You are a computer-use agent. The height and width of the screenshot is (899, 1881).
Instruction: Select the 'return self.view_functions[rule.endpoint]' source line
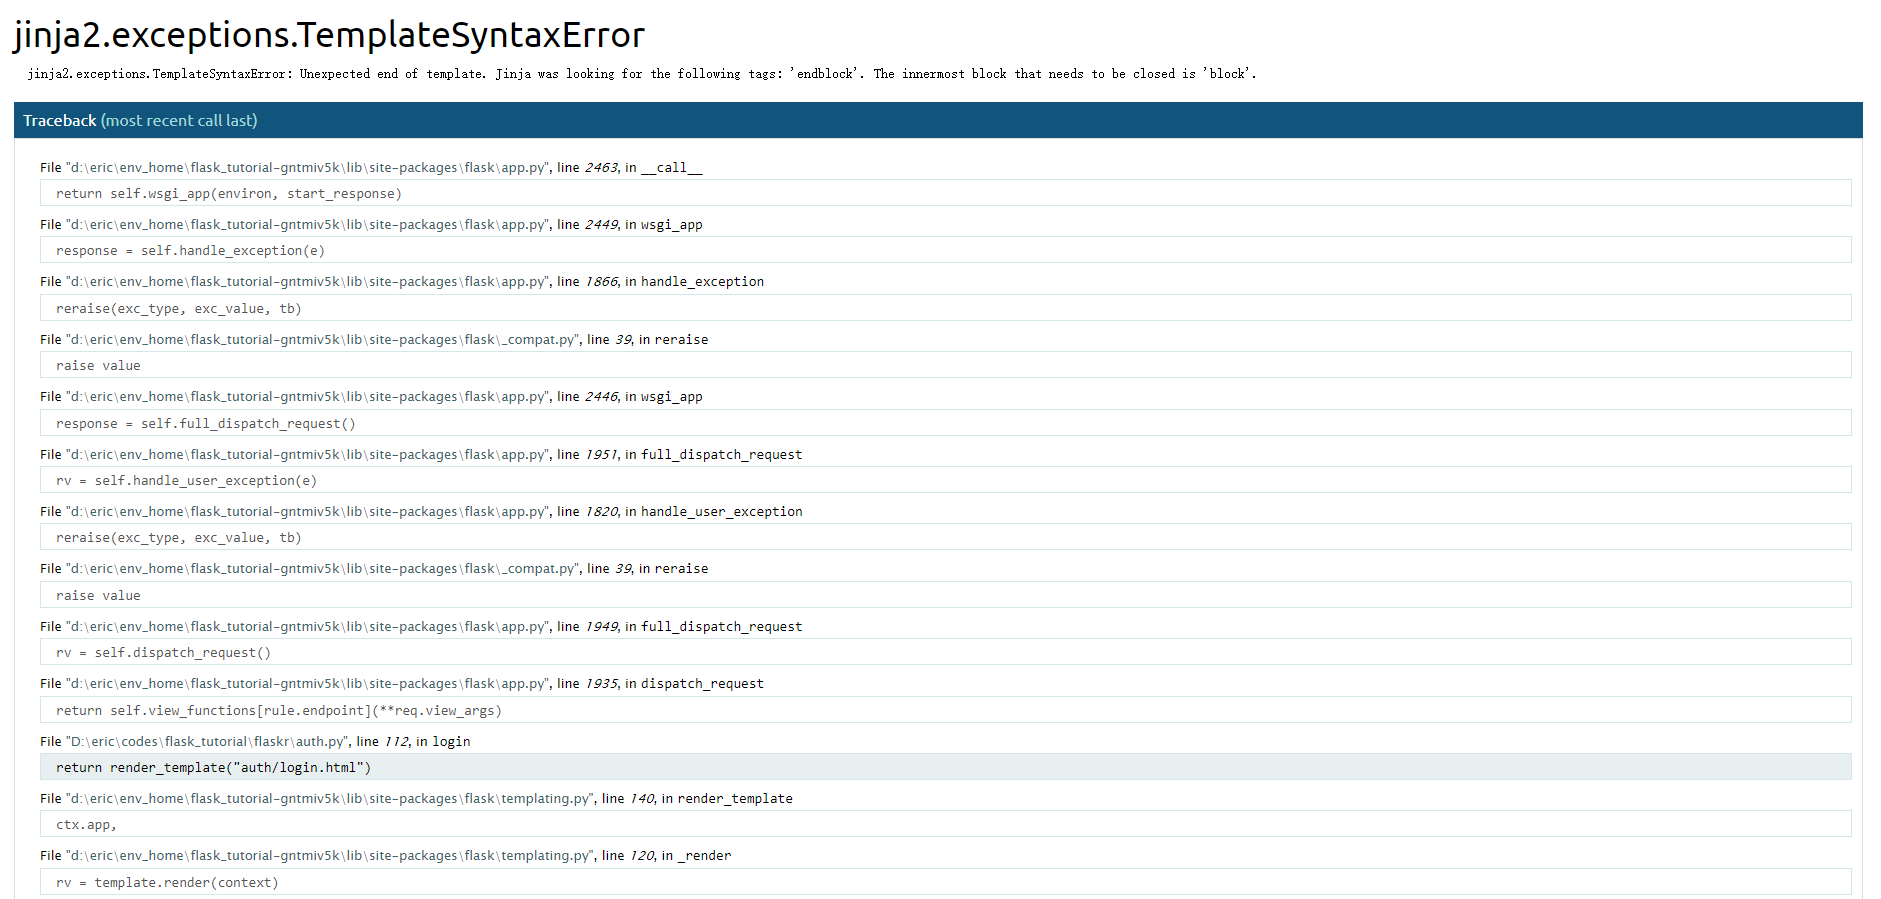tap(945, 710)
